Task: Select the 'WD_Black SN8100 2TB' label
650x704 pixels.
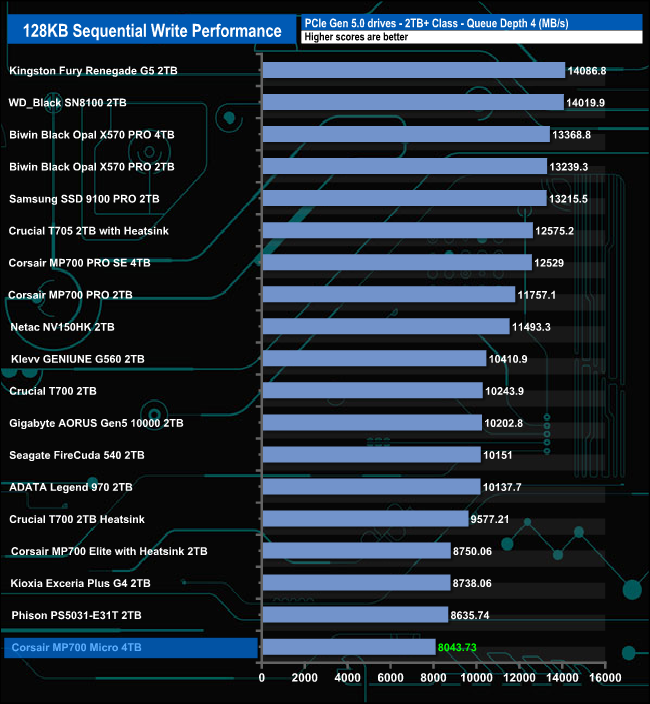Action: click(67, 102)
